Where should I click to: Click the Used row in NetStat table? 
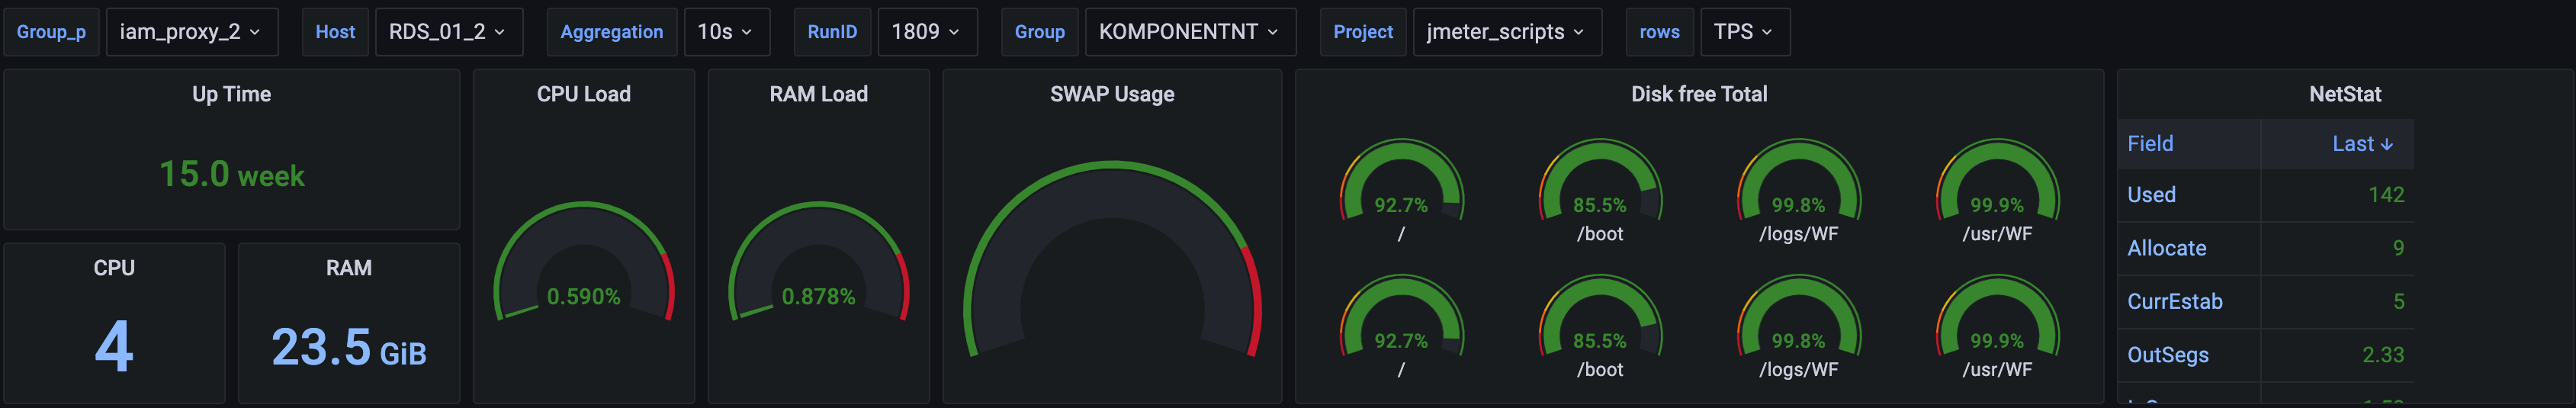2266,195
